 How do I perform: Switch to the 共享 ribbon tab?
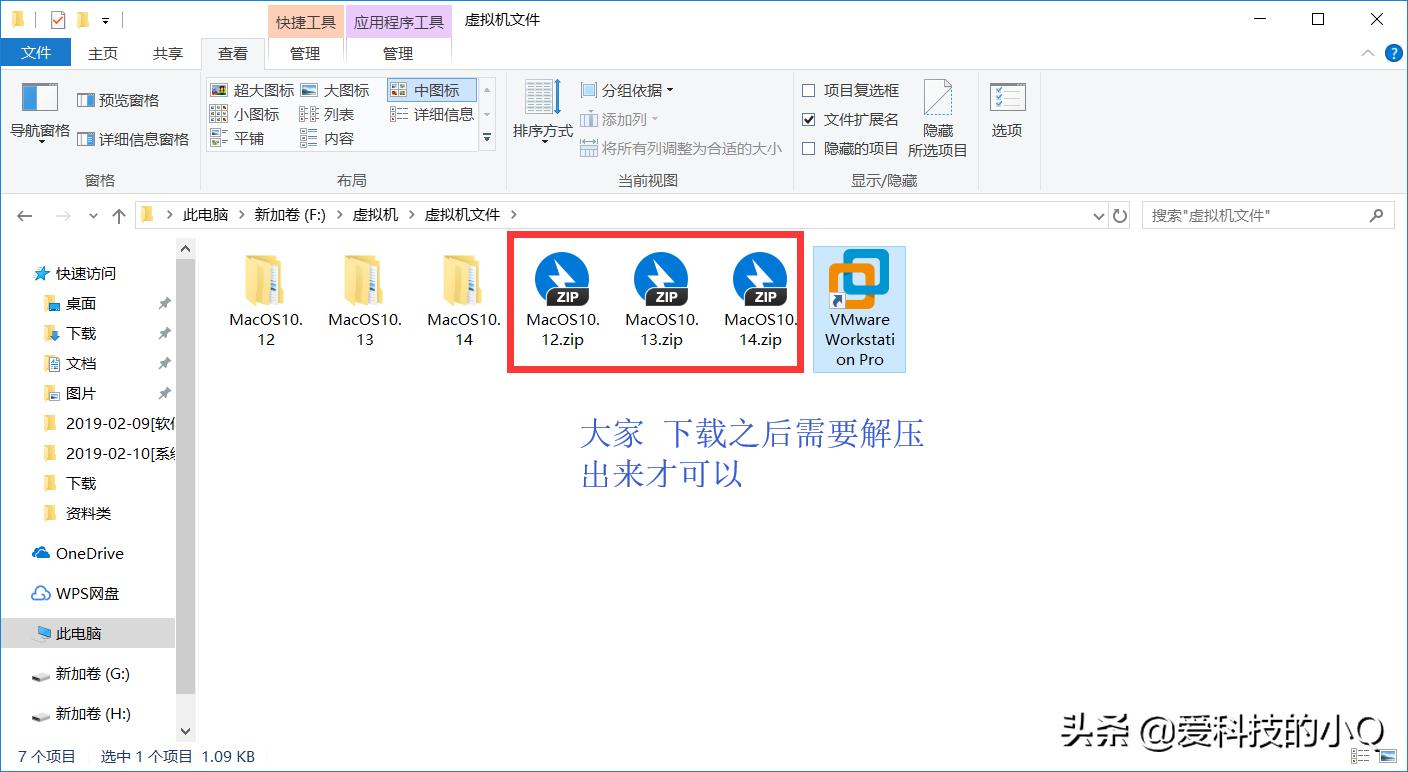point(167,53)
